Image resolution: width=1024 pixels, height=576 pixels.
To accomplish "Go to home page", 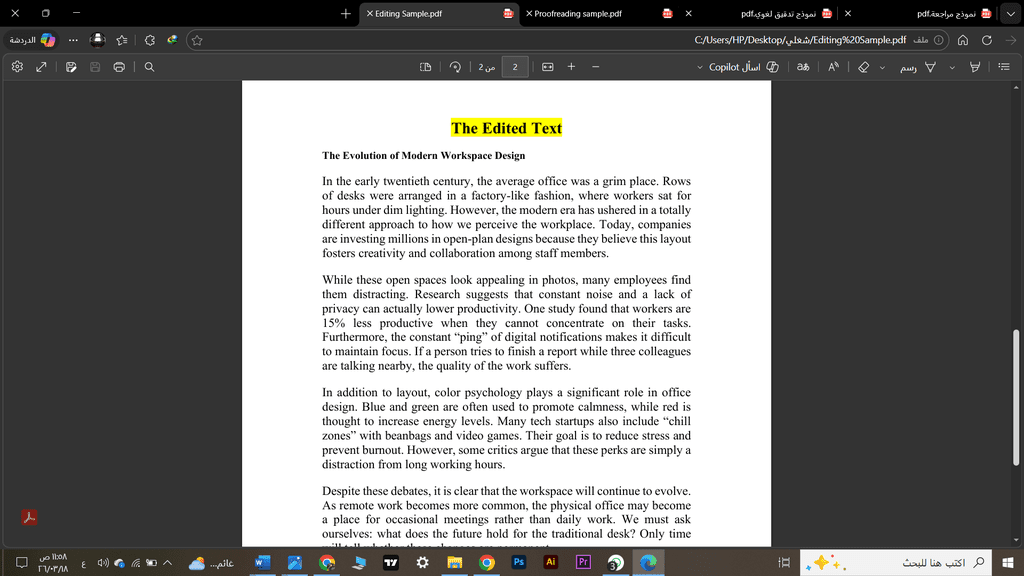I will 963,40.
